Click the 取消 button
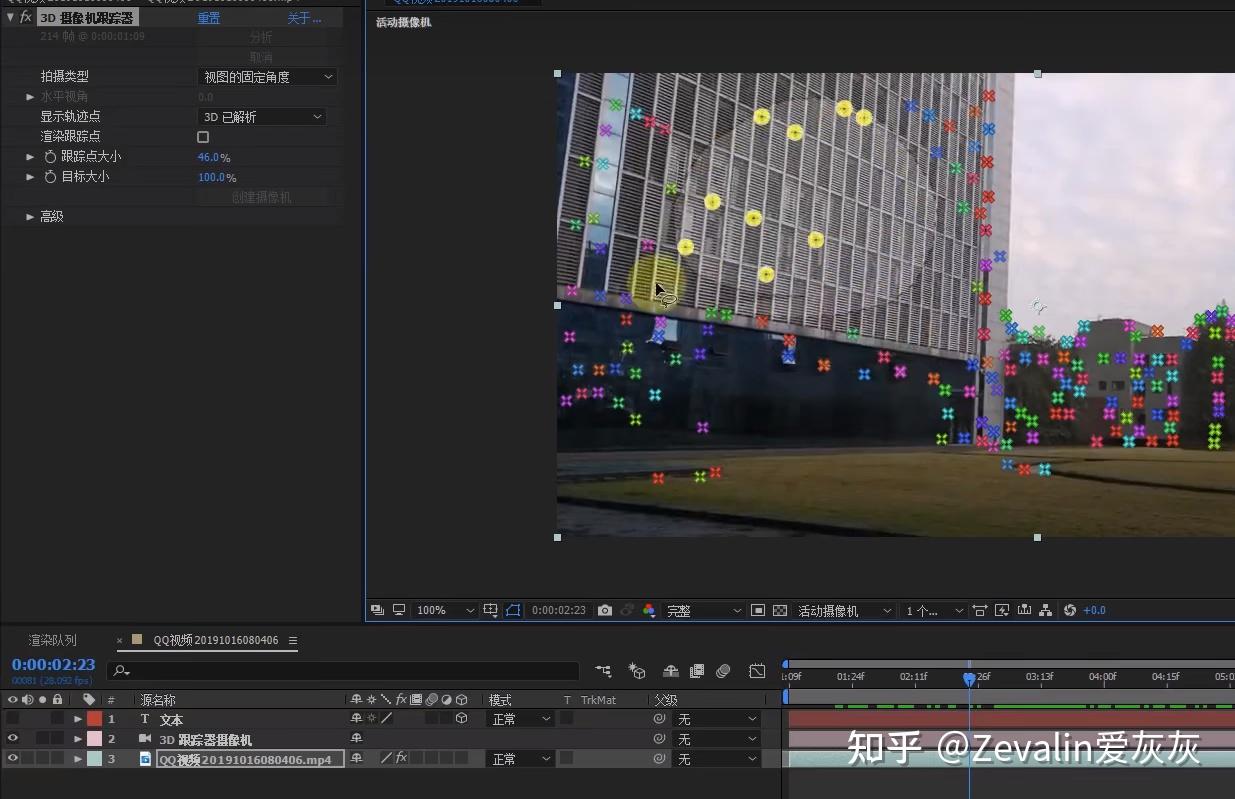This screenshot has width=1235, height=799. [261, 57]
